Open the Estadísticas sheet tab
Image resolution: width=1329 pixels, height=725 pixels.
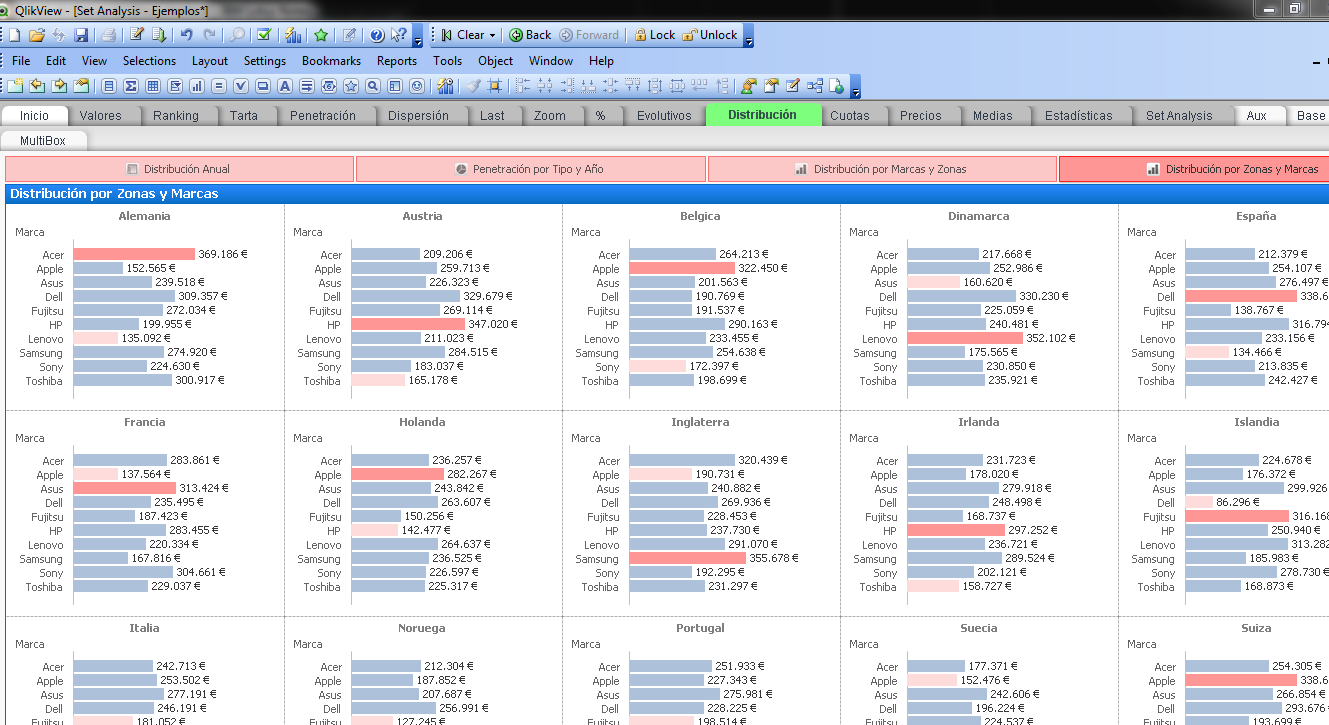pyautogui.click(x=1078, y=115)
